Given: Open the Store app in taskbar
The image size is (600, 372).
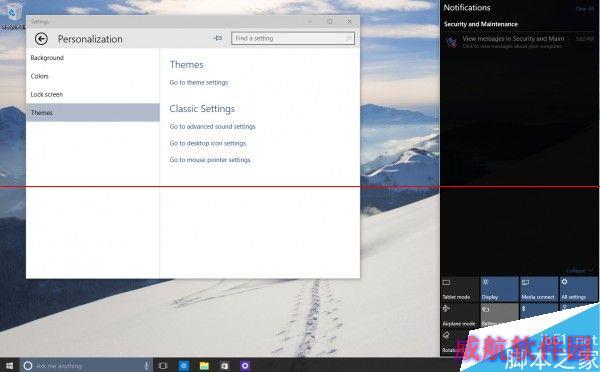Looking at the screenshot, I should pos(225,366).
